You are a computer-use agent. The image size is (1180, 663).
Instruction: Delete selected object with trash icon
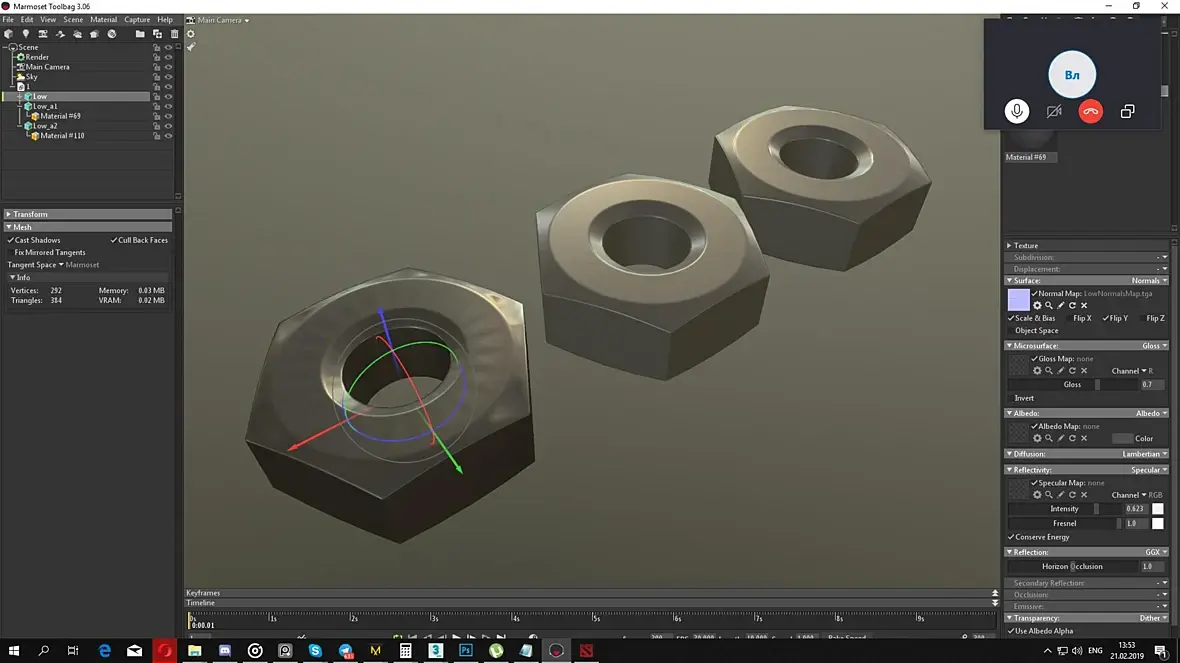coord(175,34)
